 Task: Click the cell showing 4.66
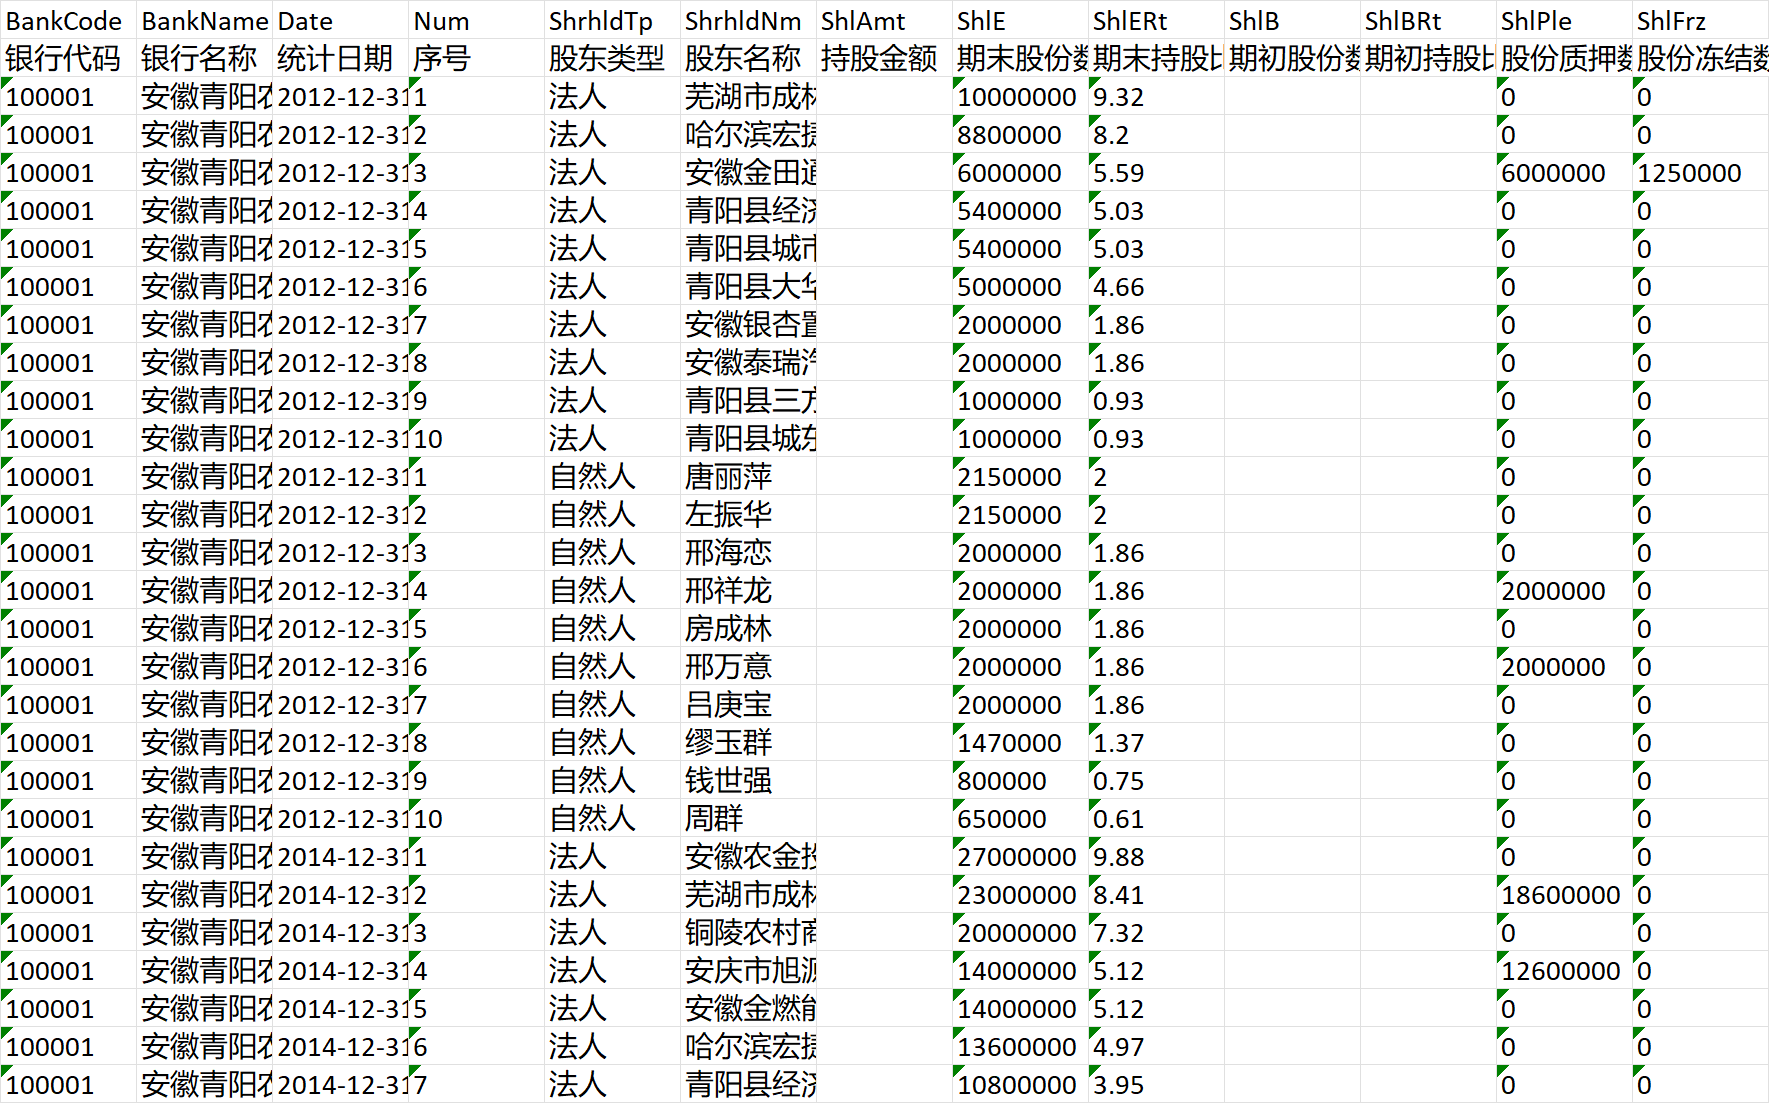[x=1156, y=286]
